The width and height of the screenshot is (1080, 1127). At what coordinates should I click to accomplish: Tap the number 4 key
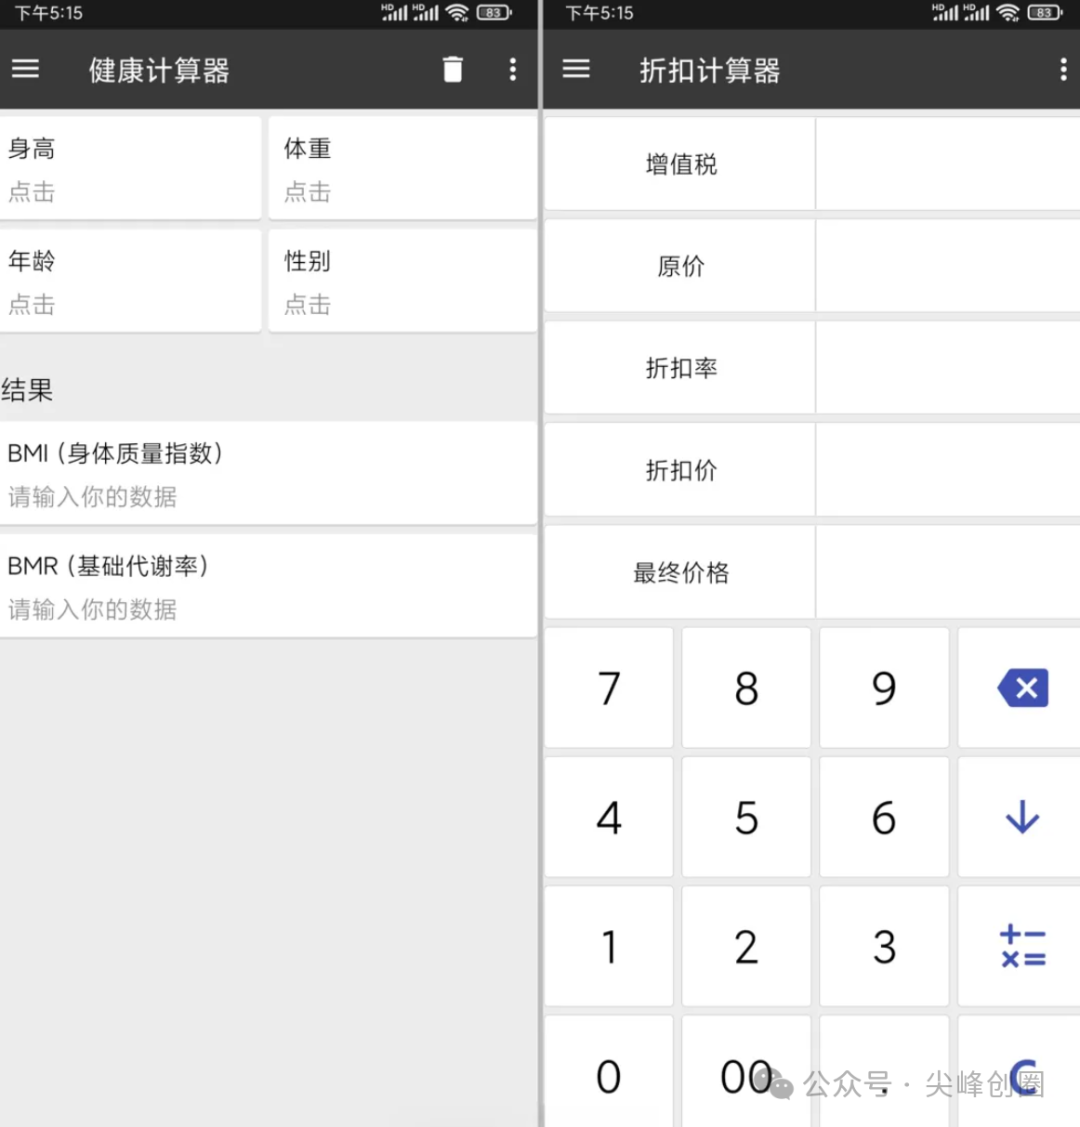[609, 817]
